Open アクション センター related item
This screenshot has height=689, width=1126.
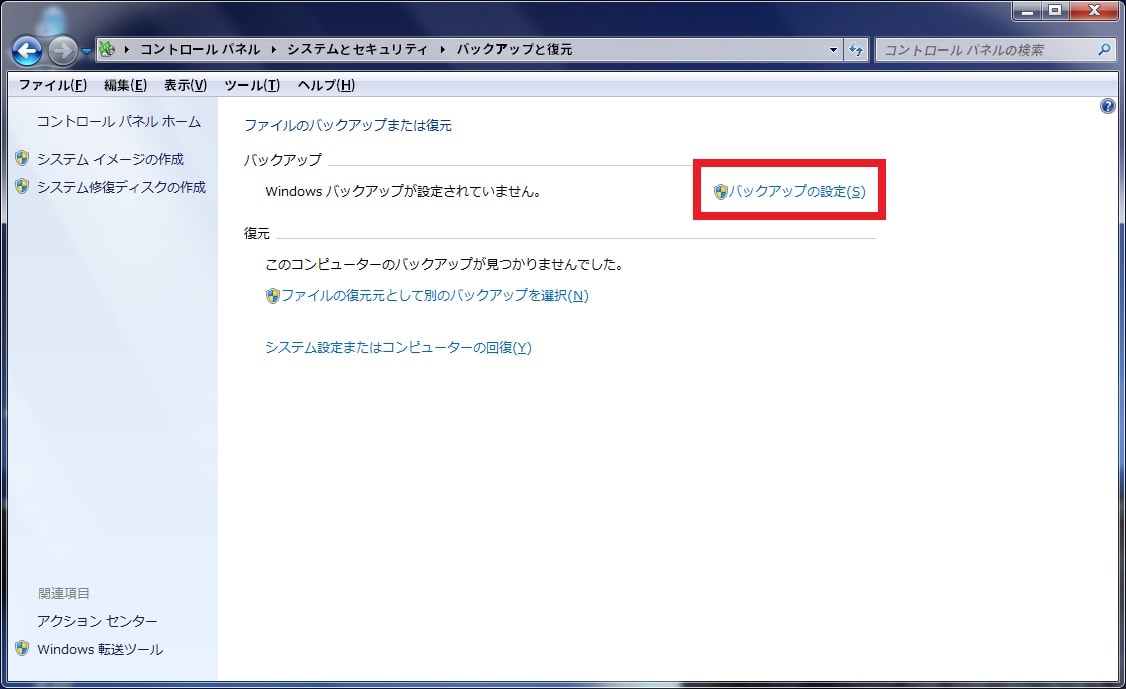pyautogui.click(x=97, y=621)
